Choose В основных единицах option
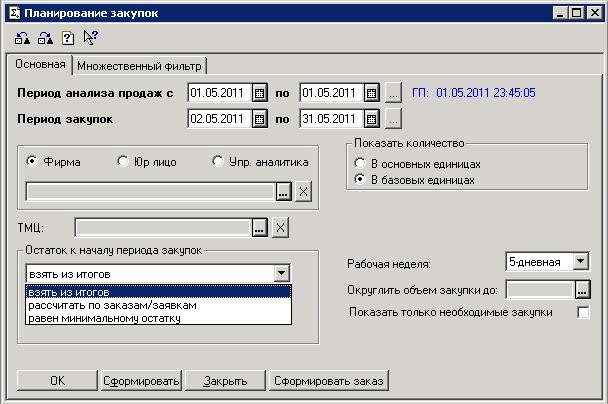 [359, 163]
